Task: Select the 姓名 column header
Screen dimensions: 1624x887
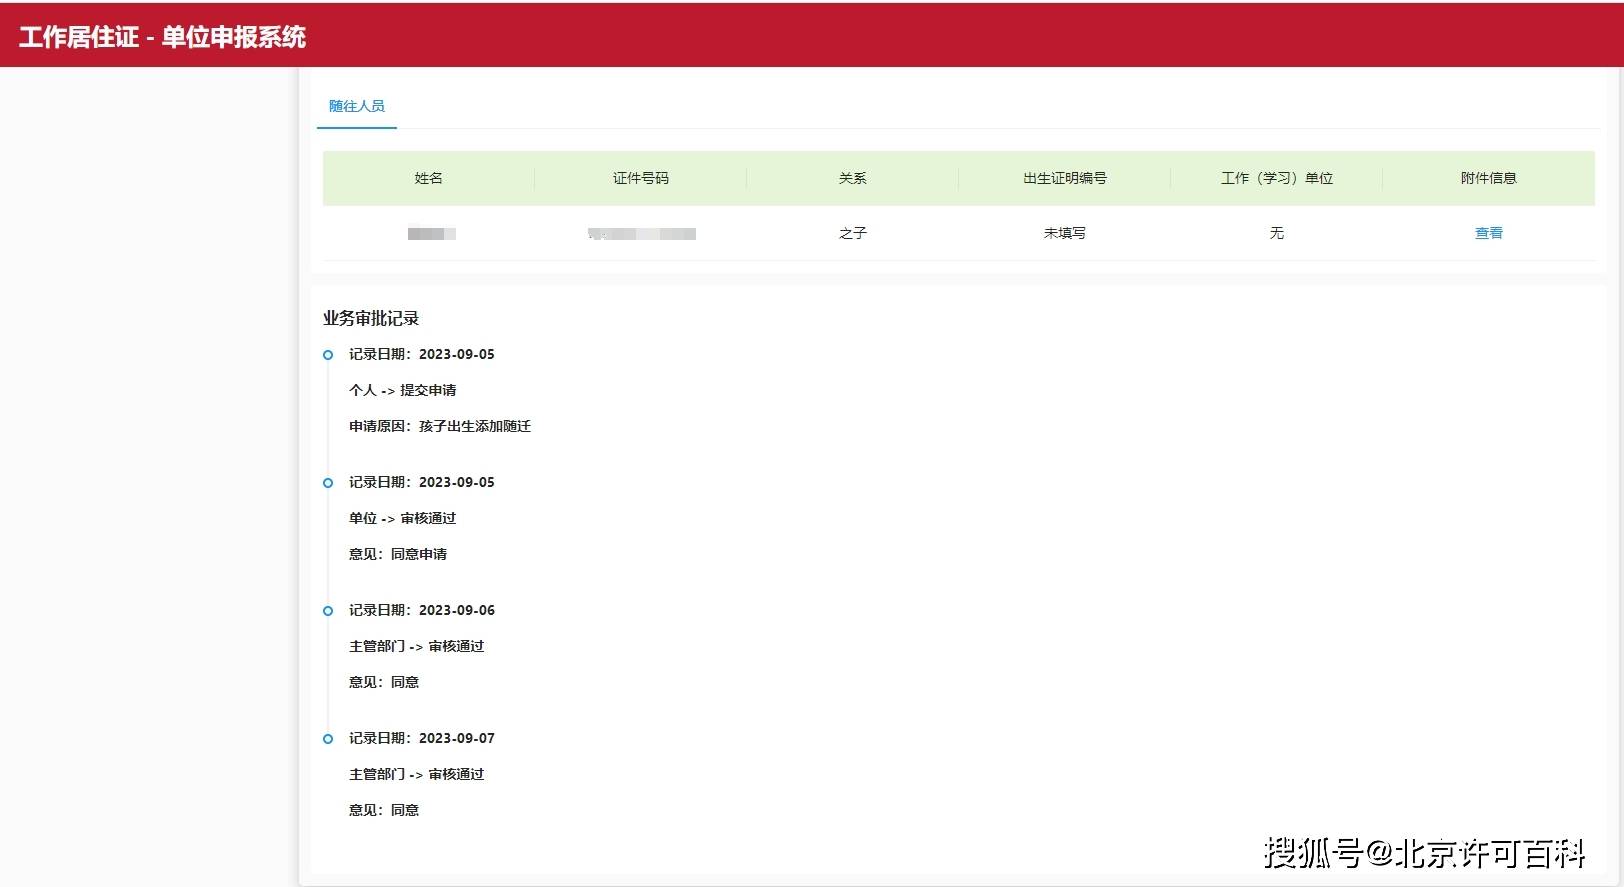Action: click(x=428, y=178)
